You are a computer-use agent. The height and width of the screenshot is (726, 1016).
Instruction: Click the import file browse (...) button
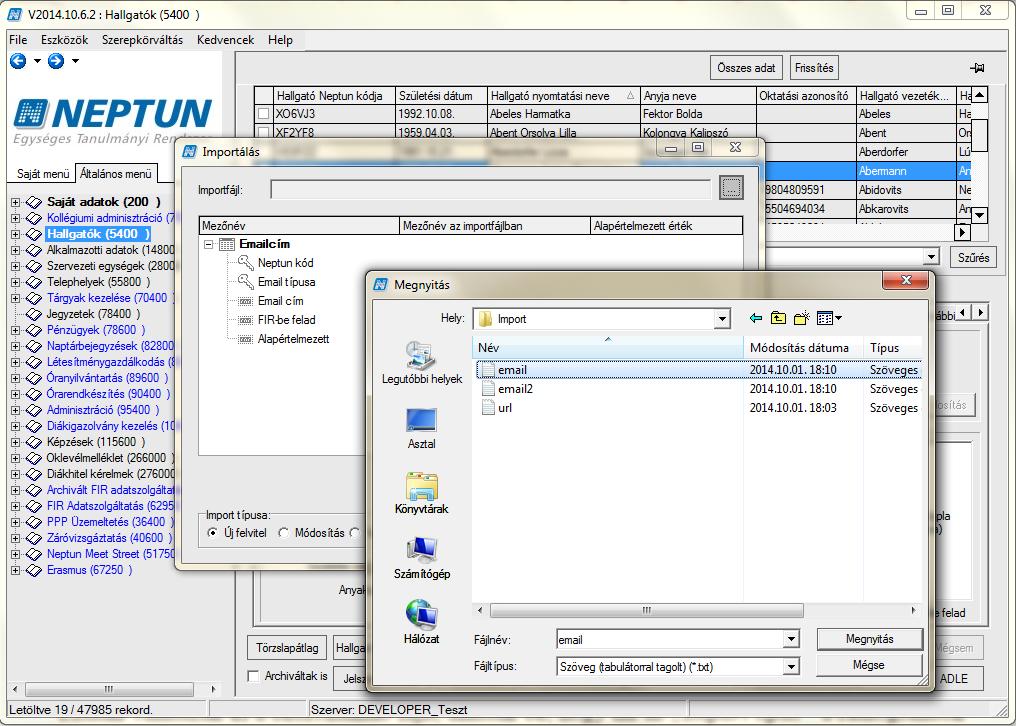click(731, 189)
